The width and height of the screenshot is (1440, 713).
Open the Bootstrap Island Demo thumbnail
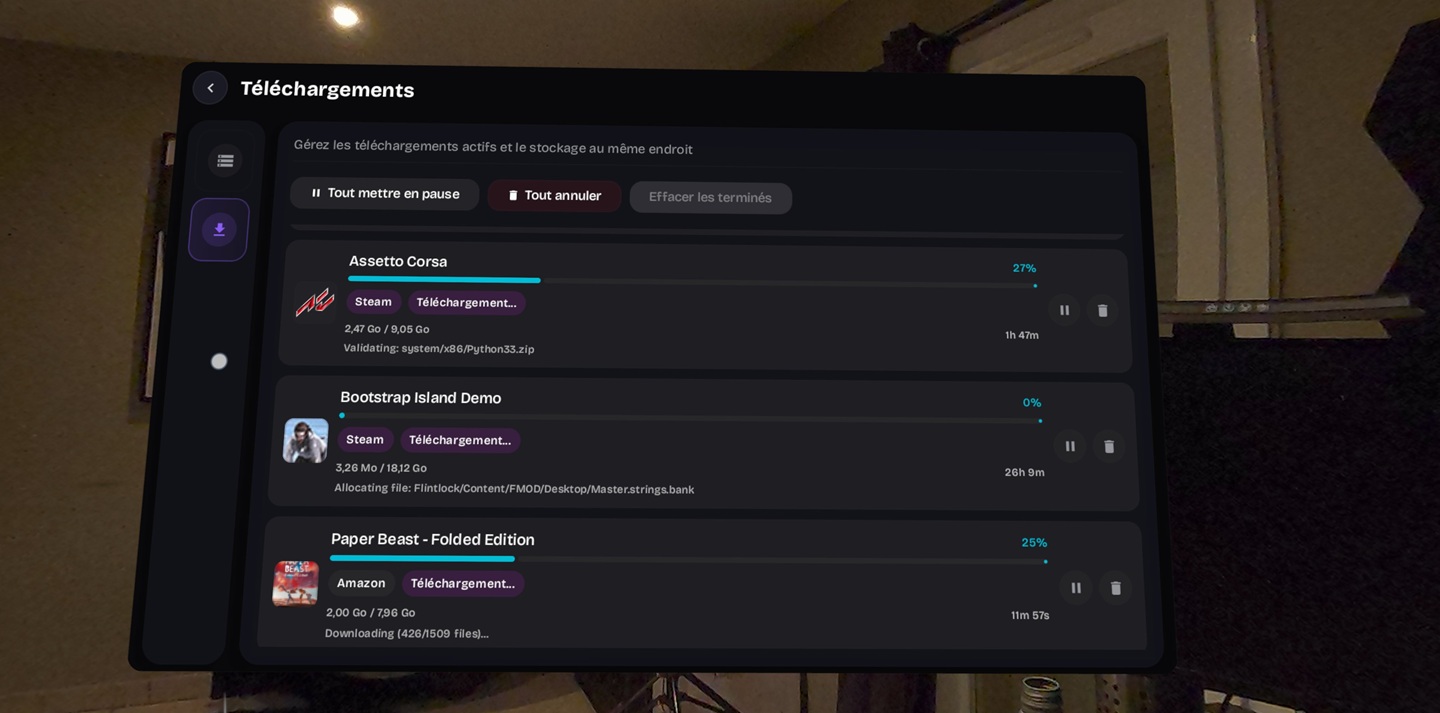(x=306, y=440)
